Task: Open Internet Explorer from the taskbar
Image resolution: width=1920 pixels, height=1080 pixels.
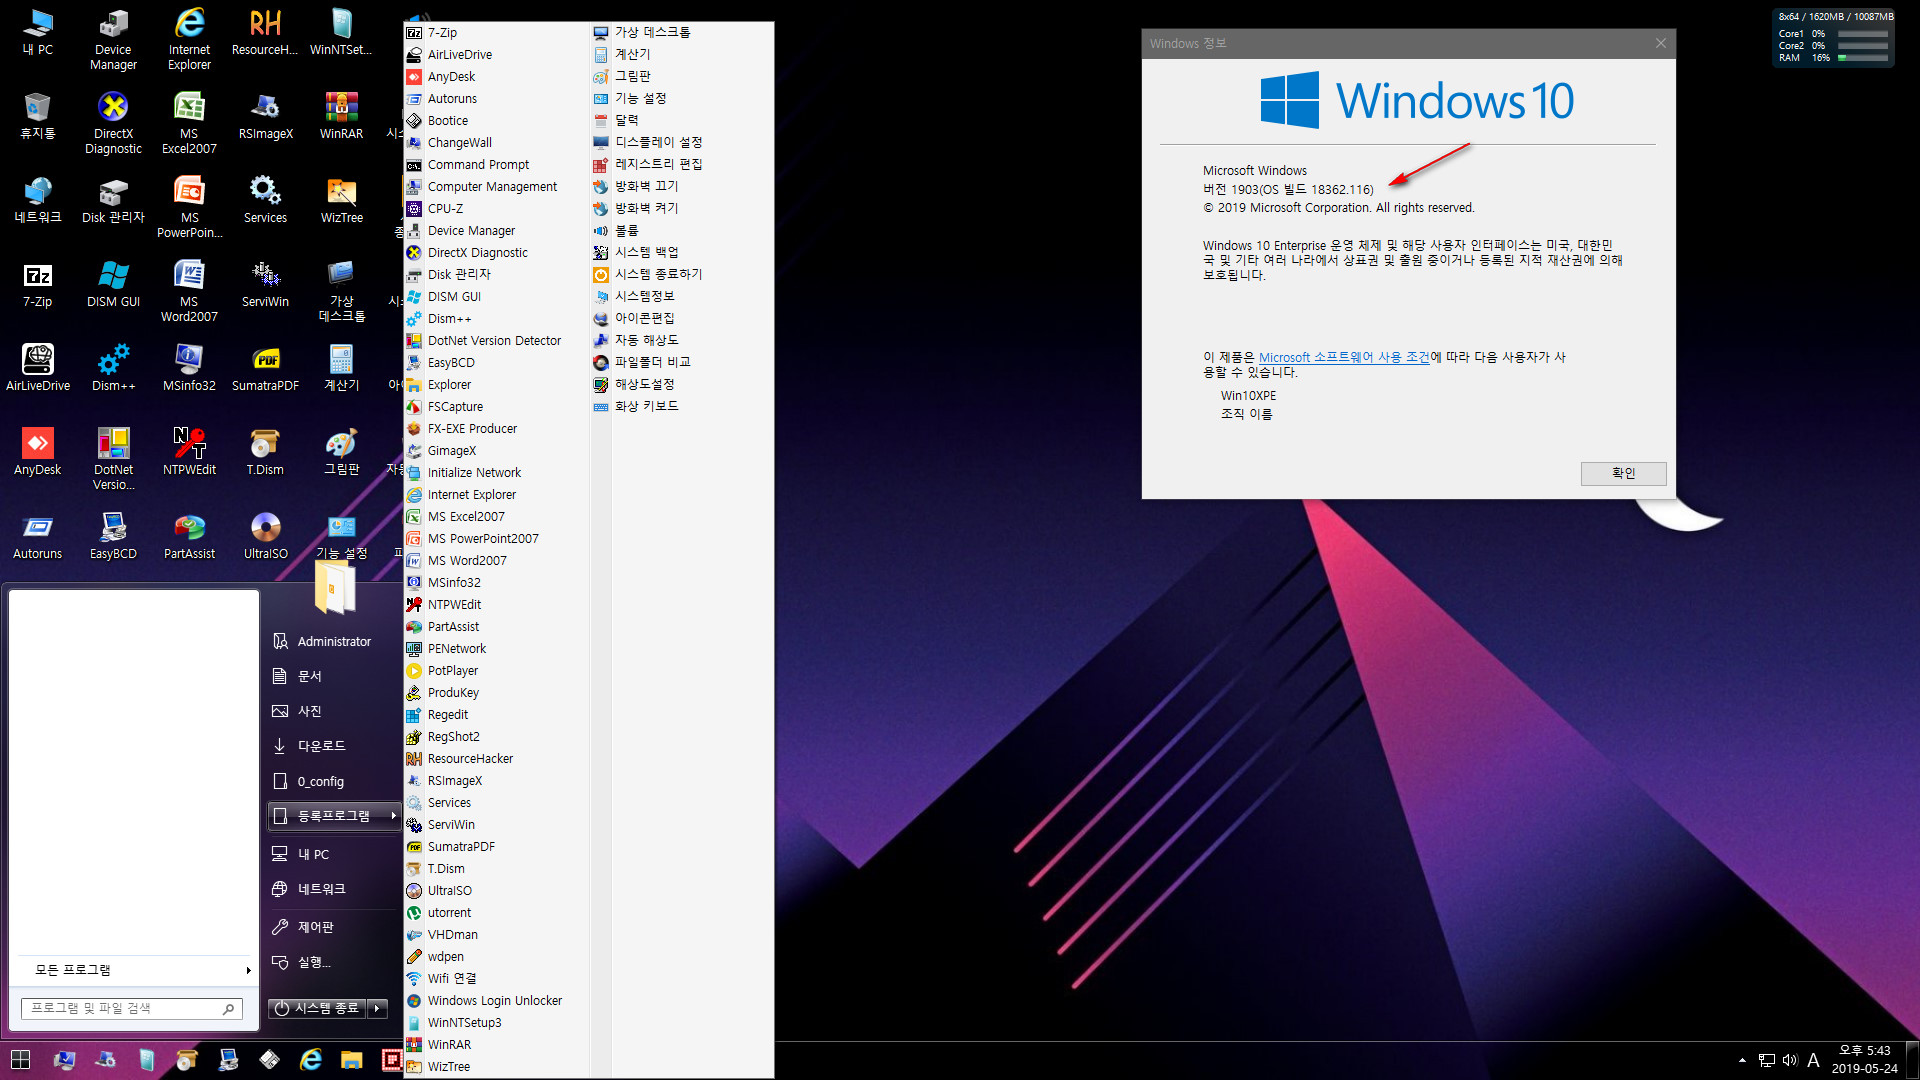Action: [311, 1060]
